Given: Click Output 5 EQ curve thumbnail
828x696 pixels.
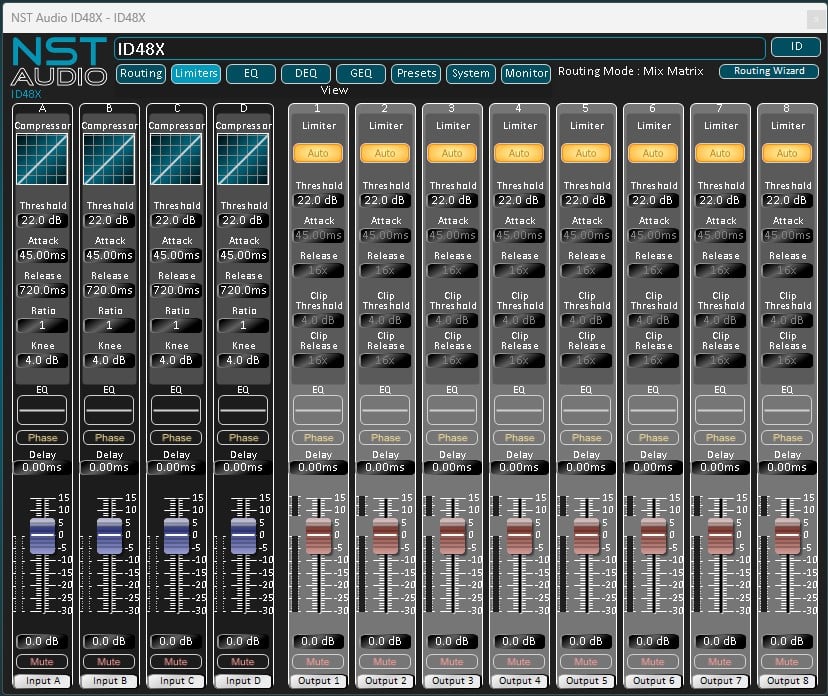Looking at the screenshot, I should [x=586, y=410].
